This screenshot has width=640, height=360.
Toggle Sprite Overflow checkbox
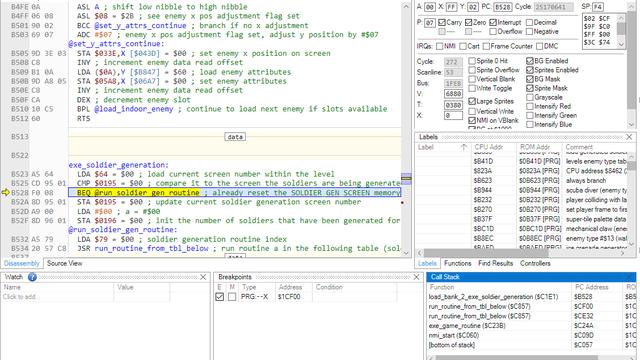tap(472, 70)
